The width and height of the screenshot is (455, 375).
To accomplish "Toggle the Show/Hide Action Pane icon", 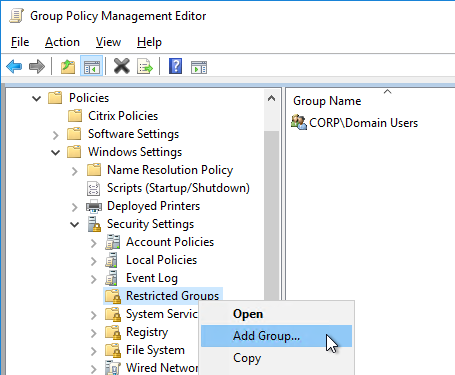I will tap(199, 67).
